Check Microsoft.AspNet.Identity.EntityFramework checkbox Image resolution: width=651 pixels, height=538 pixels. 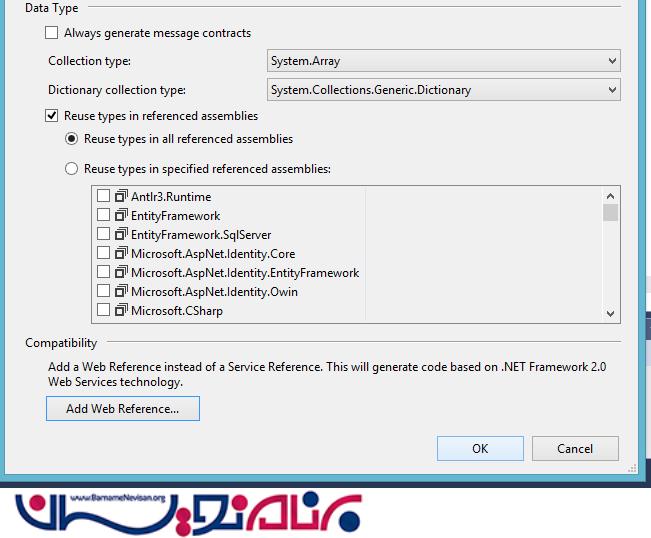click(x=103, y=272)
